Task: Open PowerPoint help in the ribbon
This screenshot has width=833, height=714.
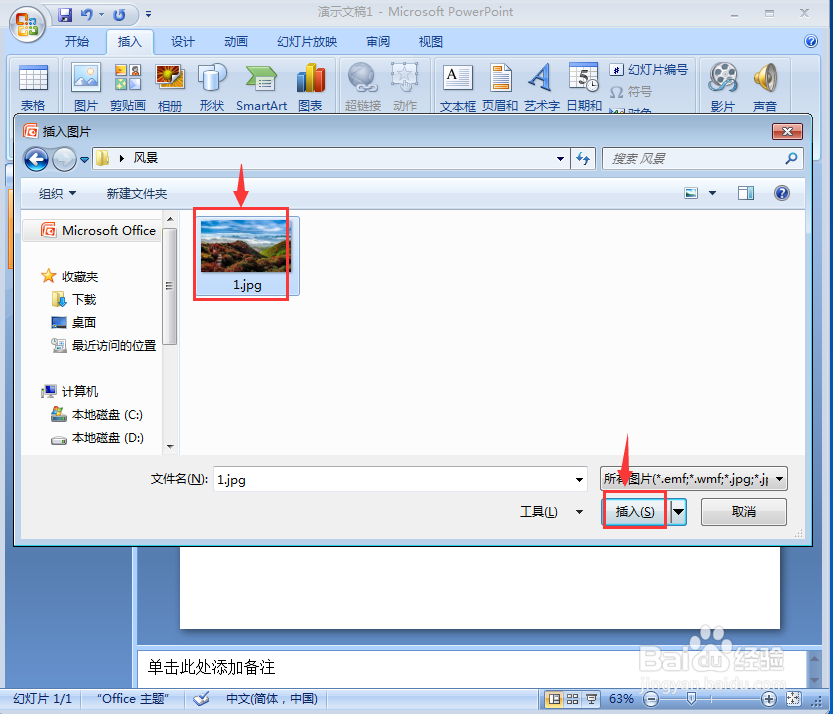Action: coord(811,41)
